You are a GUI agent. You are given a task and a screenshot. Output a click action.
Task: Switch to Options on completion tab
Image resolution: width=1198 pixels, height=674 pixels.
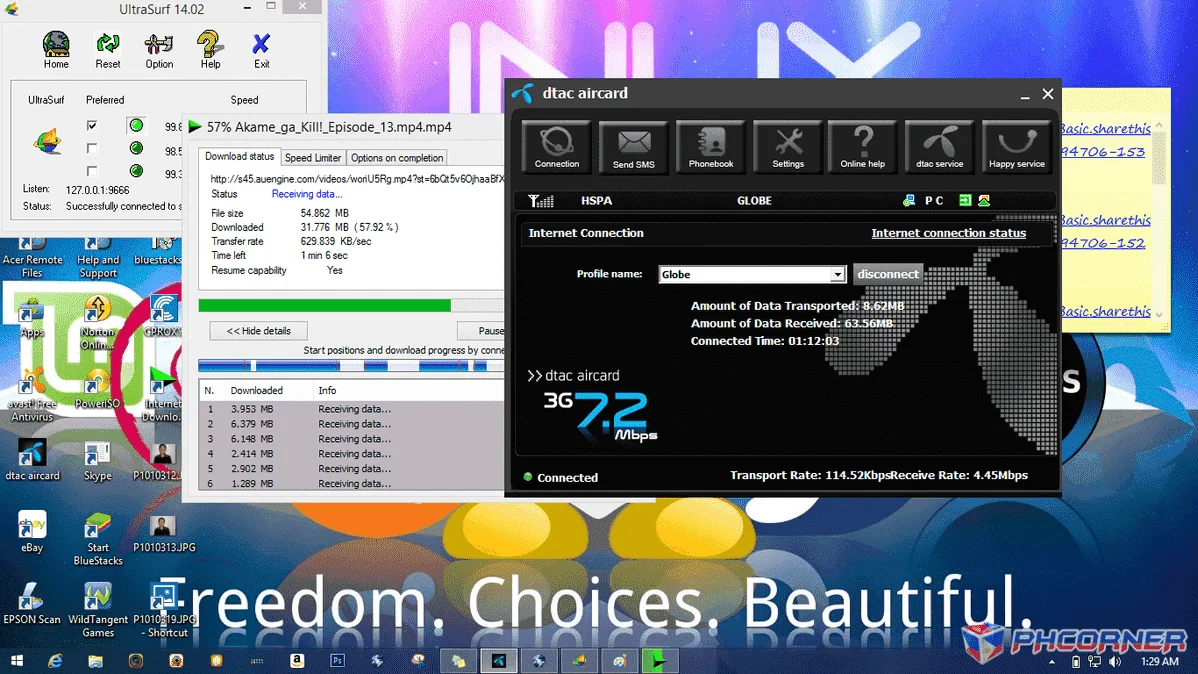tap(397, 157)
